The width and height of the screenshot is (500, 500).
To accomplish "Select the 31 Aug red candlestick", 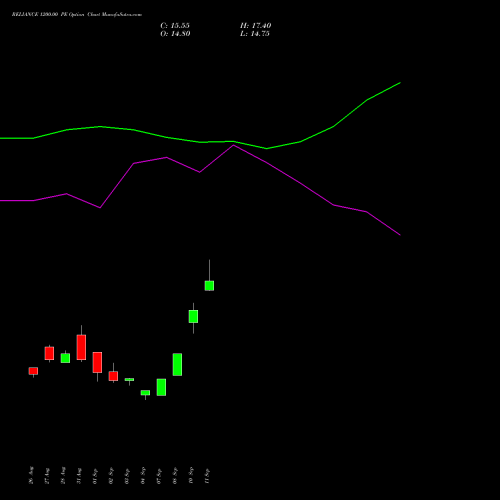I will 81,347.
